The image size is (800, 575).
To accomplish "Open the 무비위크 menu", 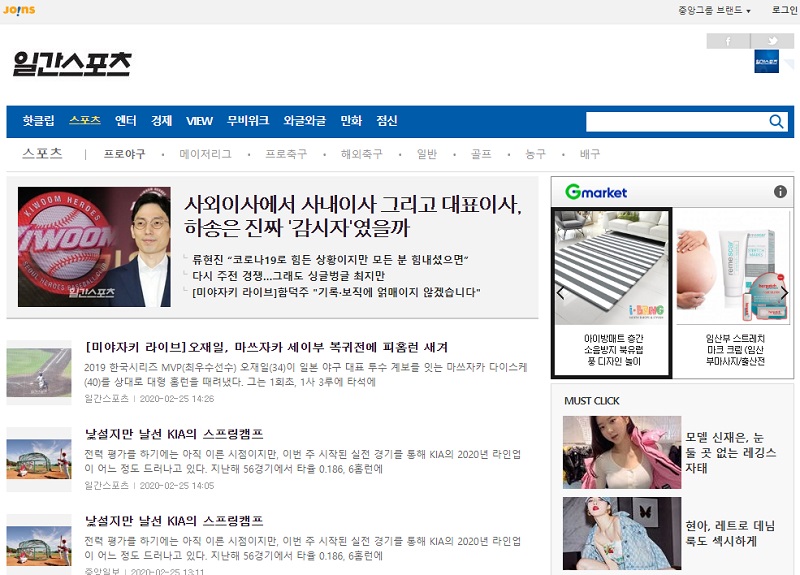I will [x=248, y=121].
